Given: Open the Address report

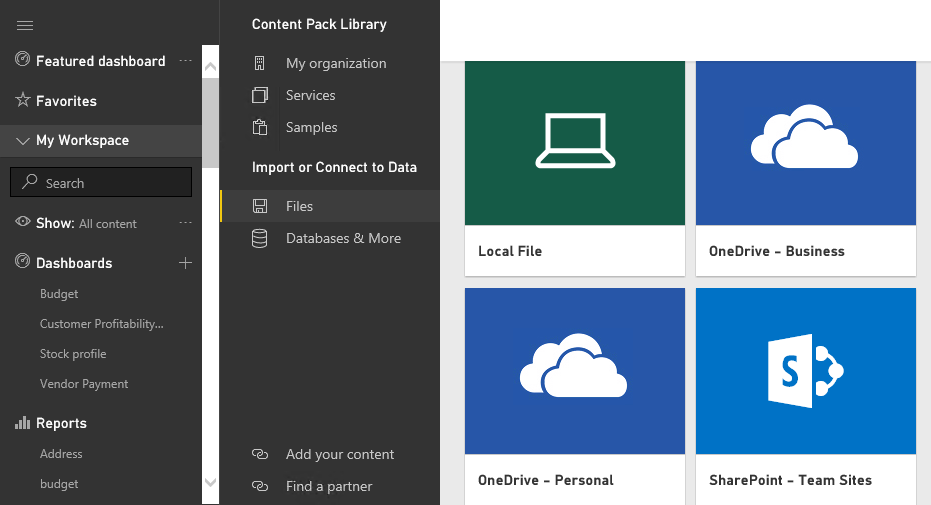Looking at the screenshot, I should coord(61,454).
